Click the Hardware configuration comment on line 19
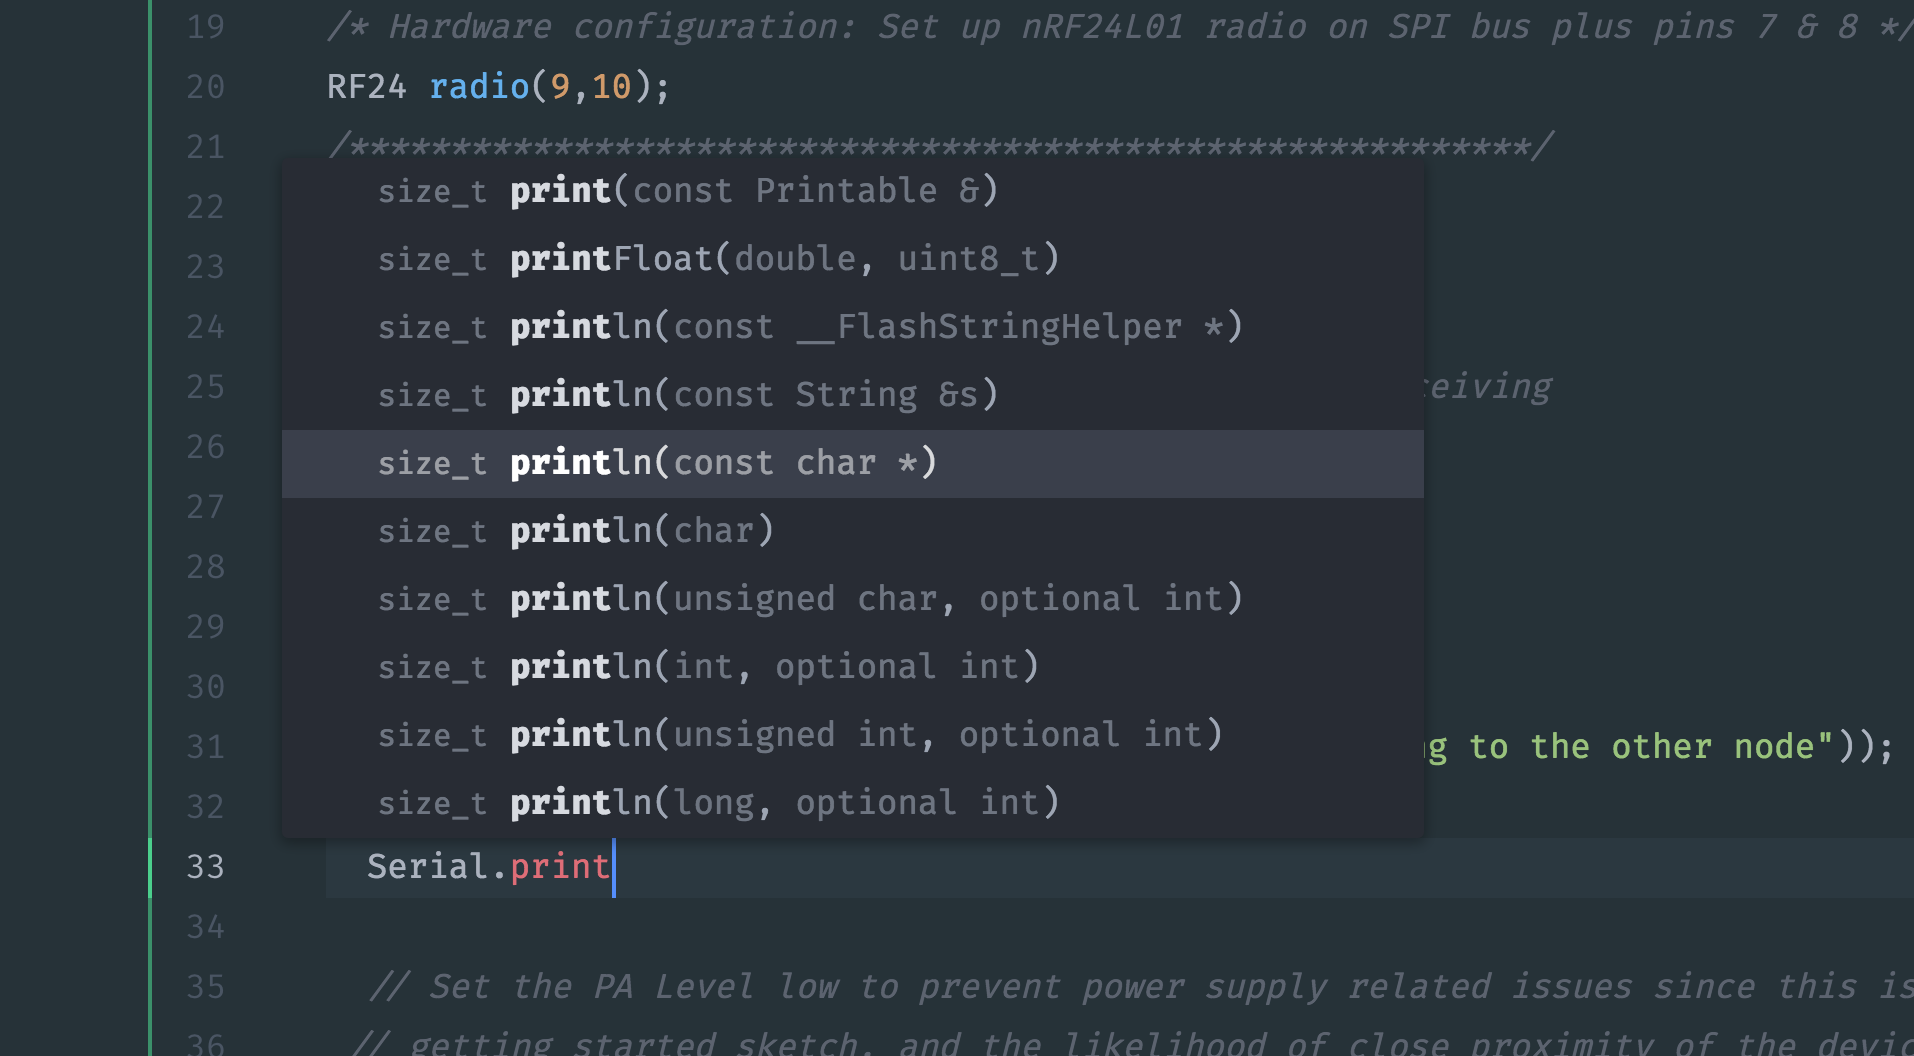1914x1056 pixels. (1120, 27)
